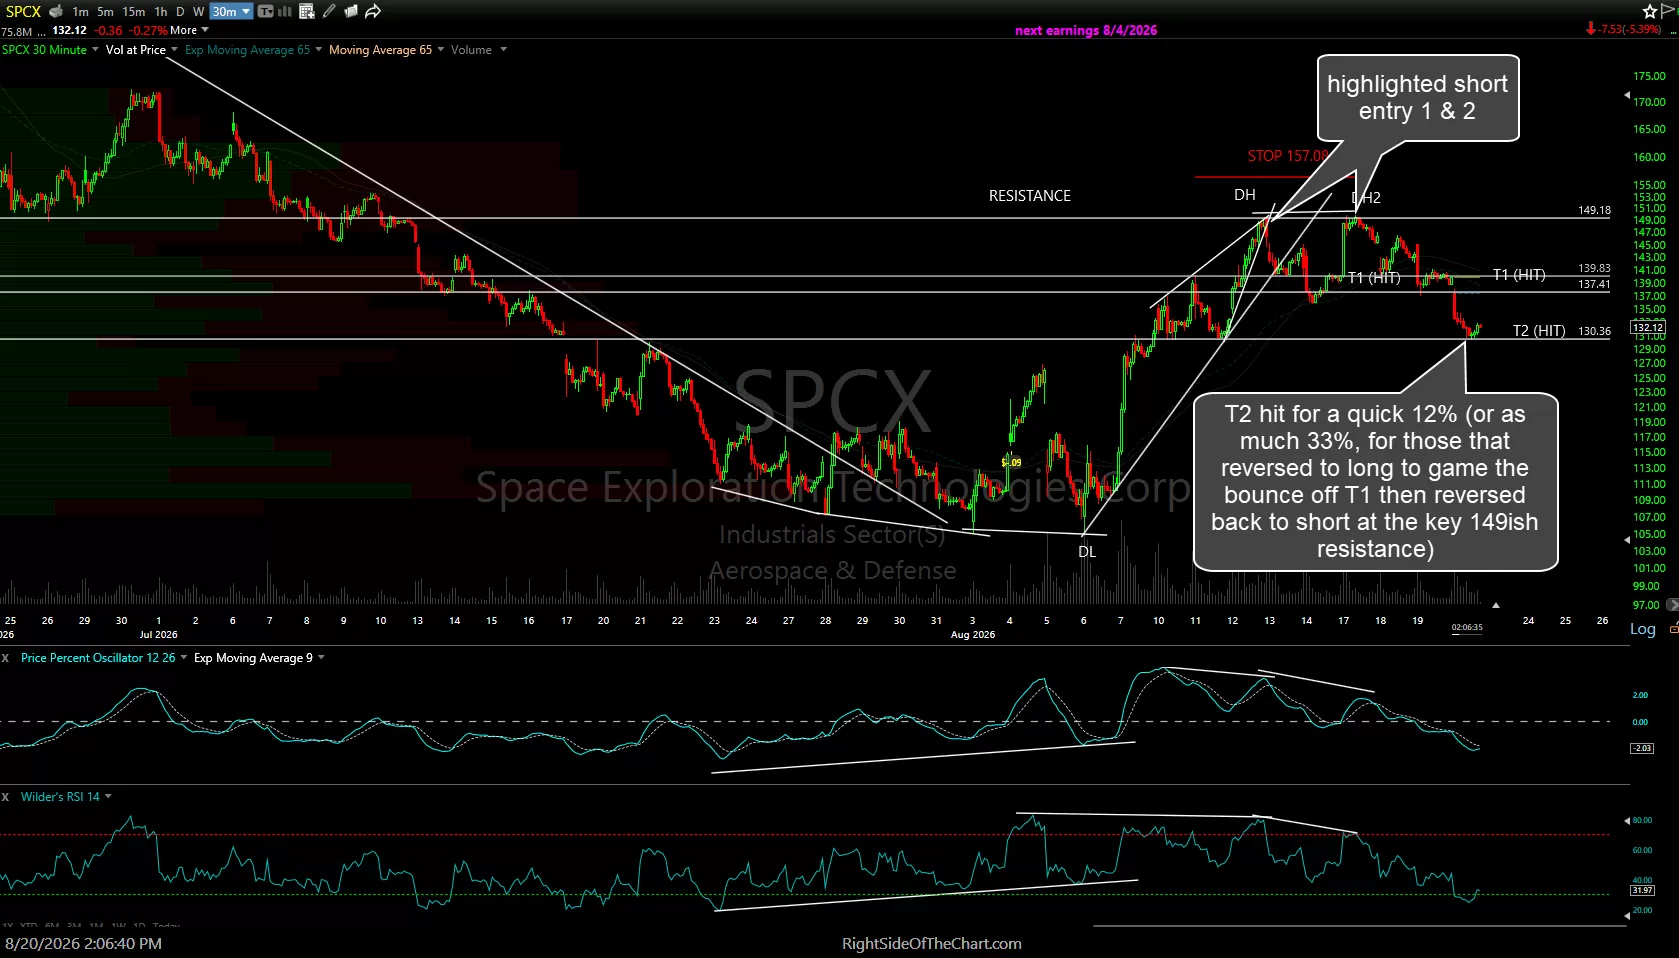The height and width of the screenshot is (958, 1679).
Task: Switch chart to 1h timeframe
Action: click(x=161, y=12)
